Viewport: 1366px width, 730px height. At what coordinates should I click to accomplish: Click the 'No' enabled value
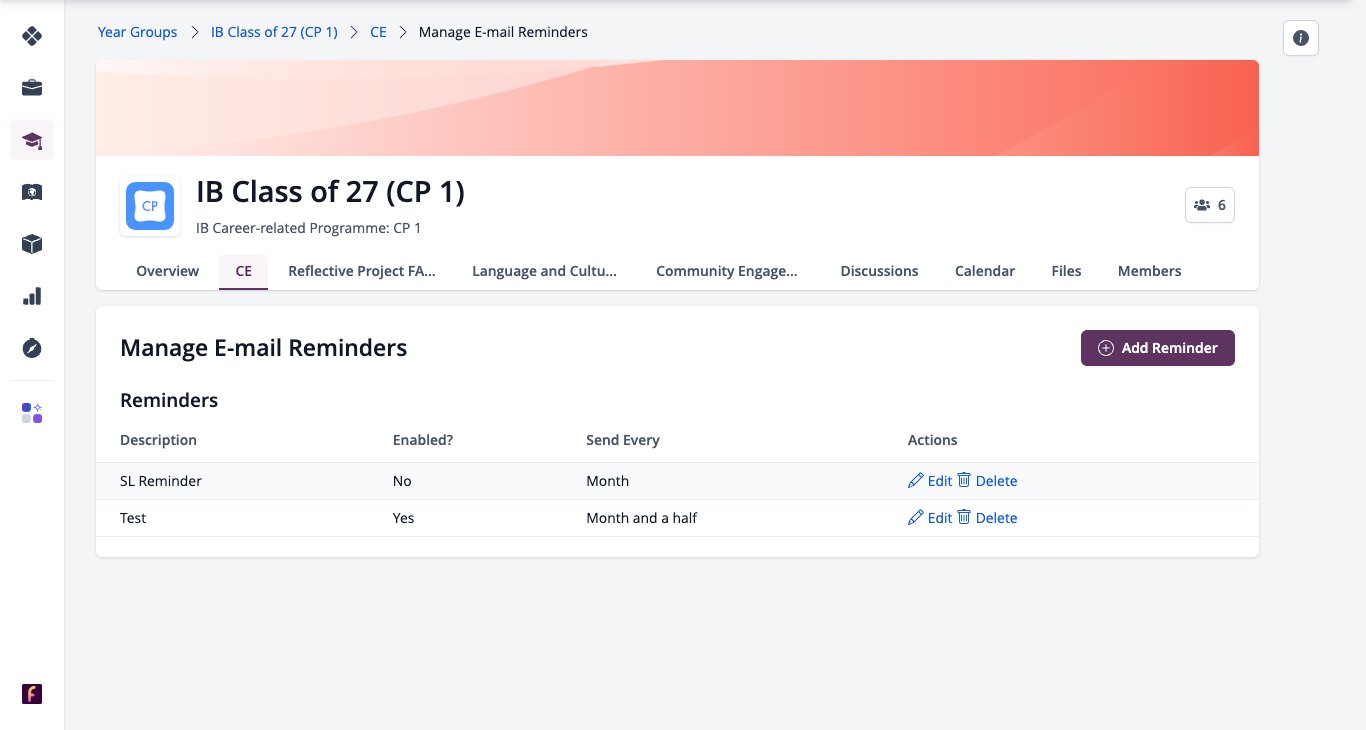[x=402, y=481]
